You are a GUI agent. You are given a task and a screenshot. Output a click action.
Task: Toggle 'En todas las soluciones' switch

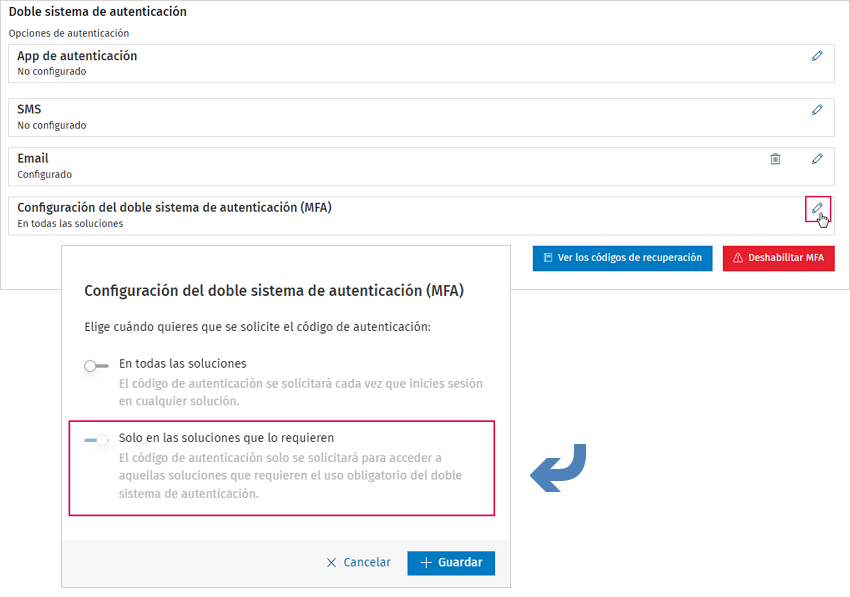[96, 366]
